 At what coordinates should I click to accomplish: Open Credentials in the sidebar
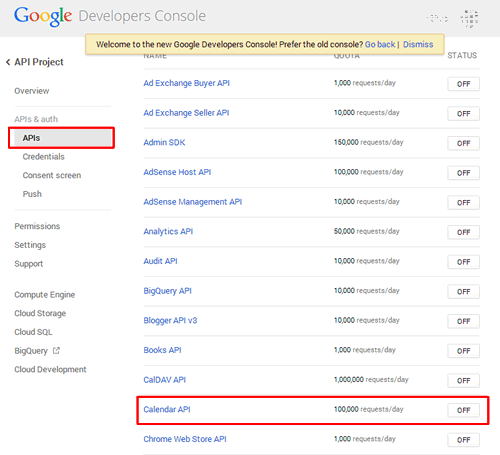(x=43, y=157)
